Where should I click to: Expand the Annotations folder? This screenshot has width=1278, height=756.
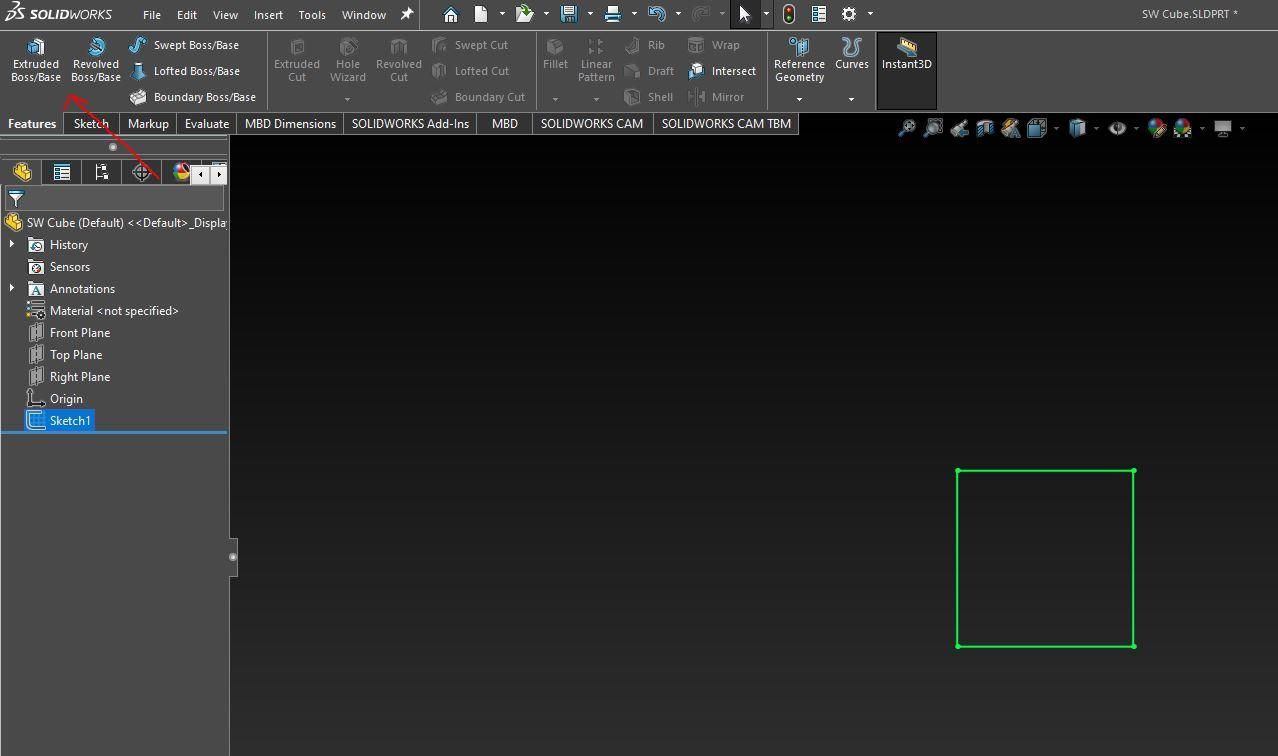[x=12, y=288]
